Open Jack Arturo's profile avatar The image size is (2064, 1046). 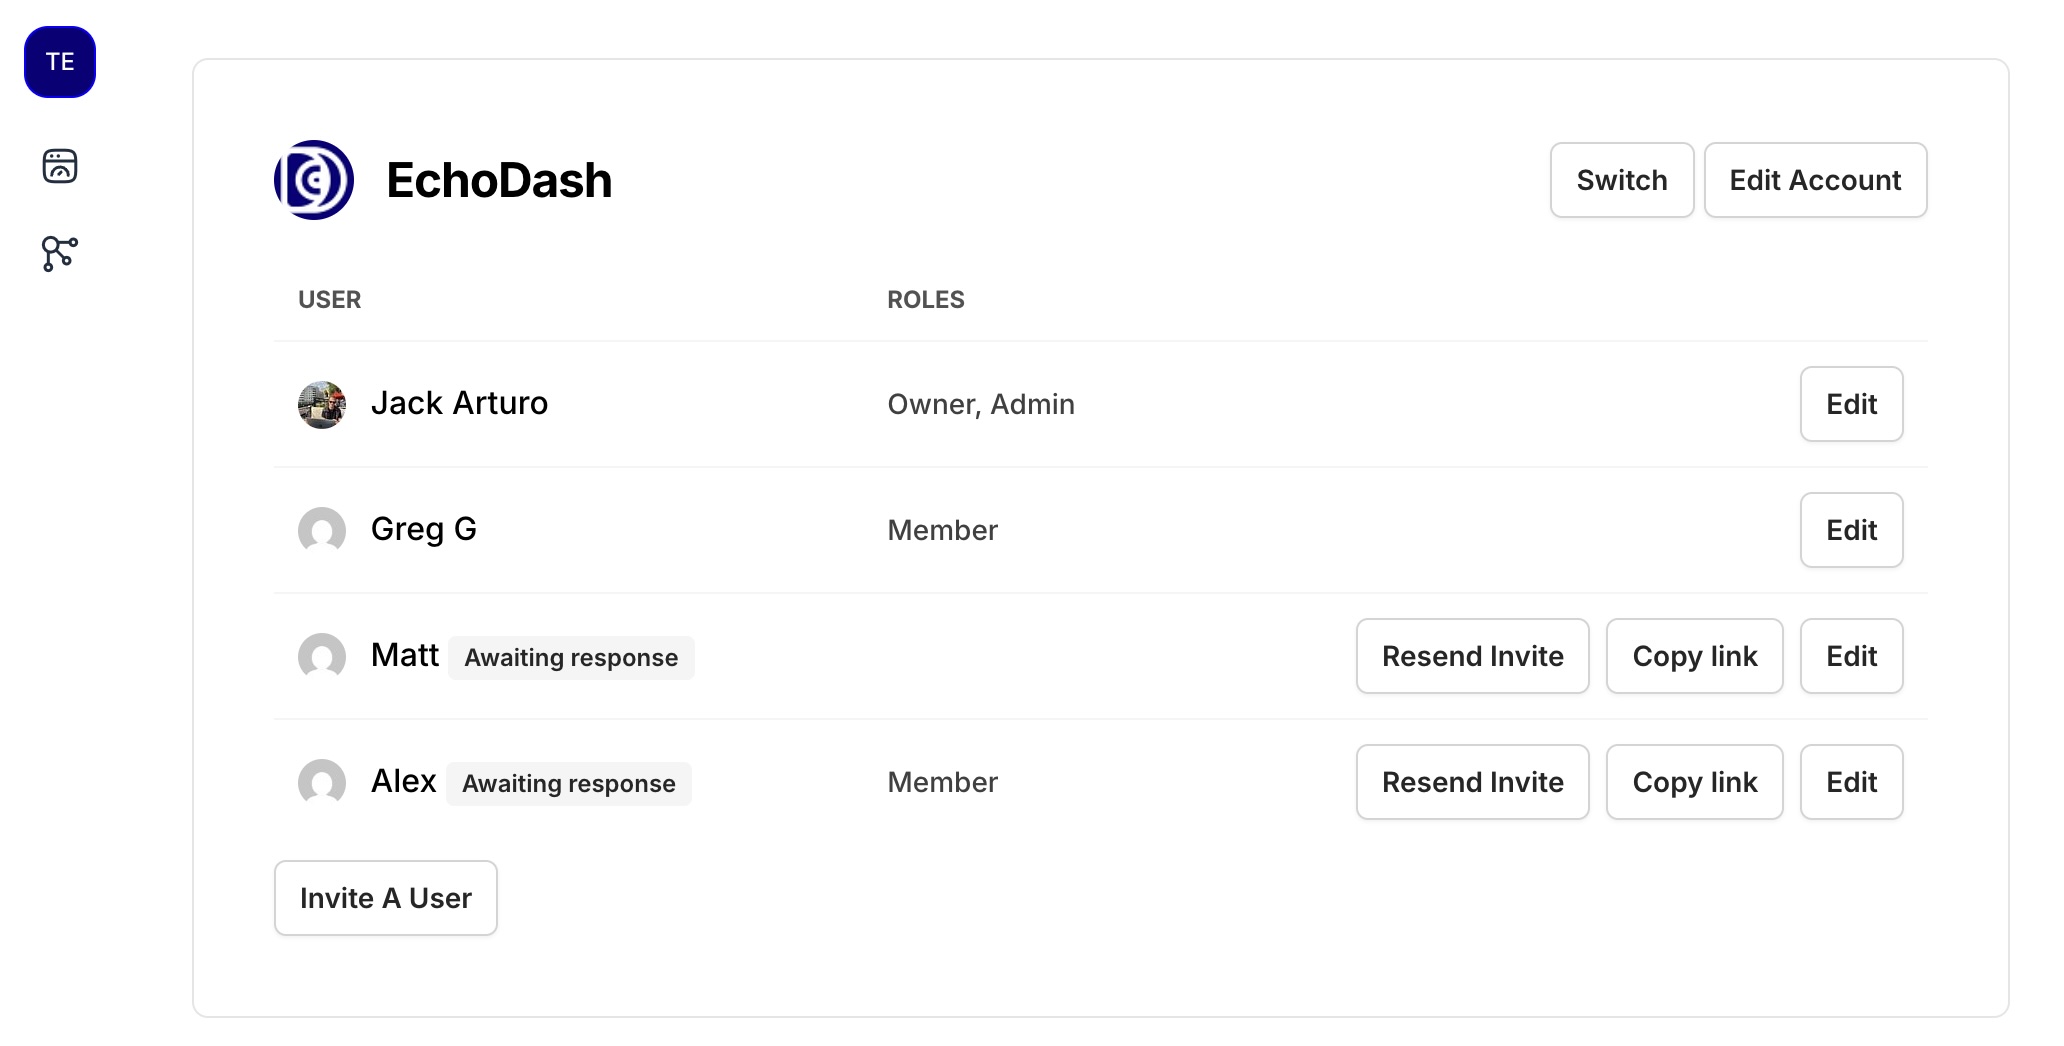[x=321, y=404]
